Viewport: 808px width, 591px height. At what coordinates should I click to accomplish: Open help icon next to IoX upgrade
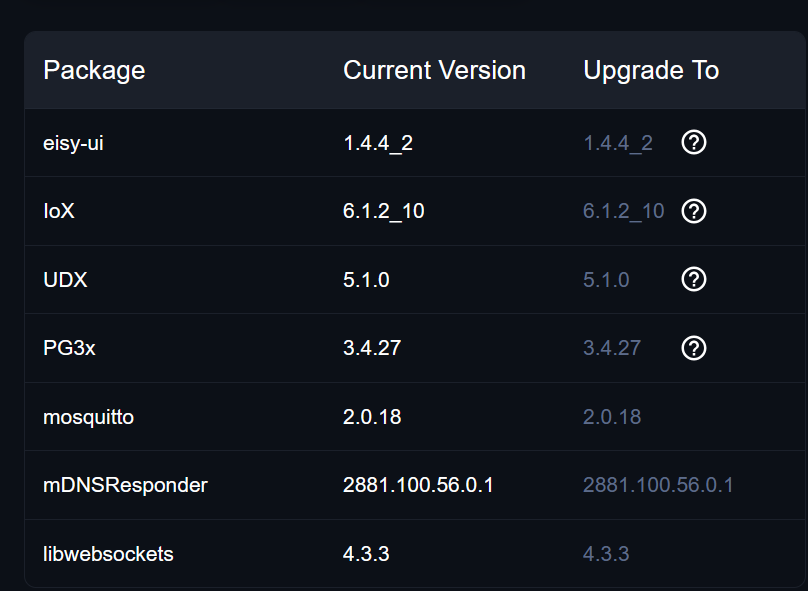coord(694,211)
